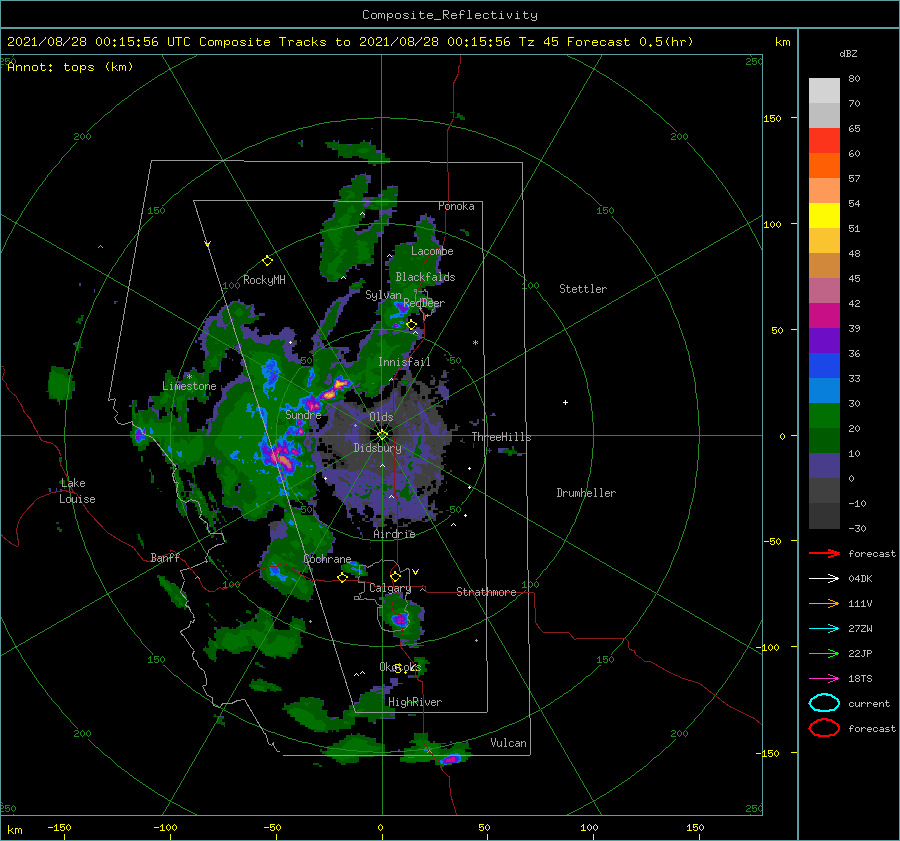Click the Sylvan map label
Viewport: 900px width, 841px height.
point(383,295)
